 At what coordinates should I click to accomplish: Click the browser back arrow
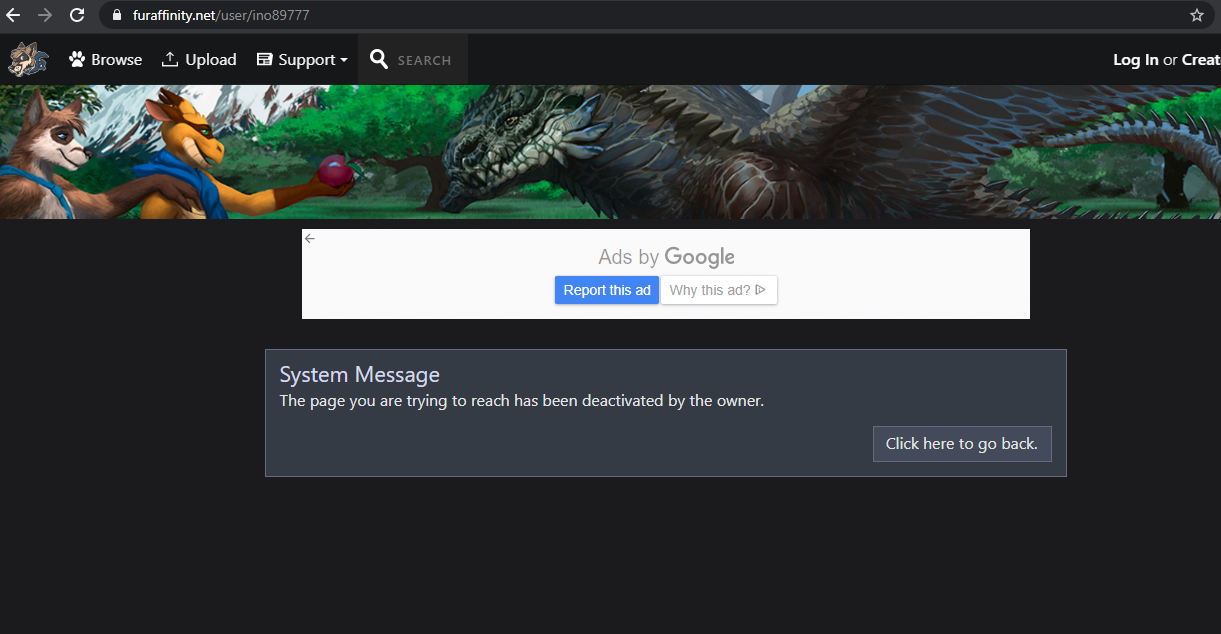(x=14, y=15)
